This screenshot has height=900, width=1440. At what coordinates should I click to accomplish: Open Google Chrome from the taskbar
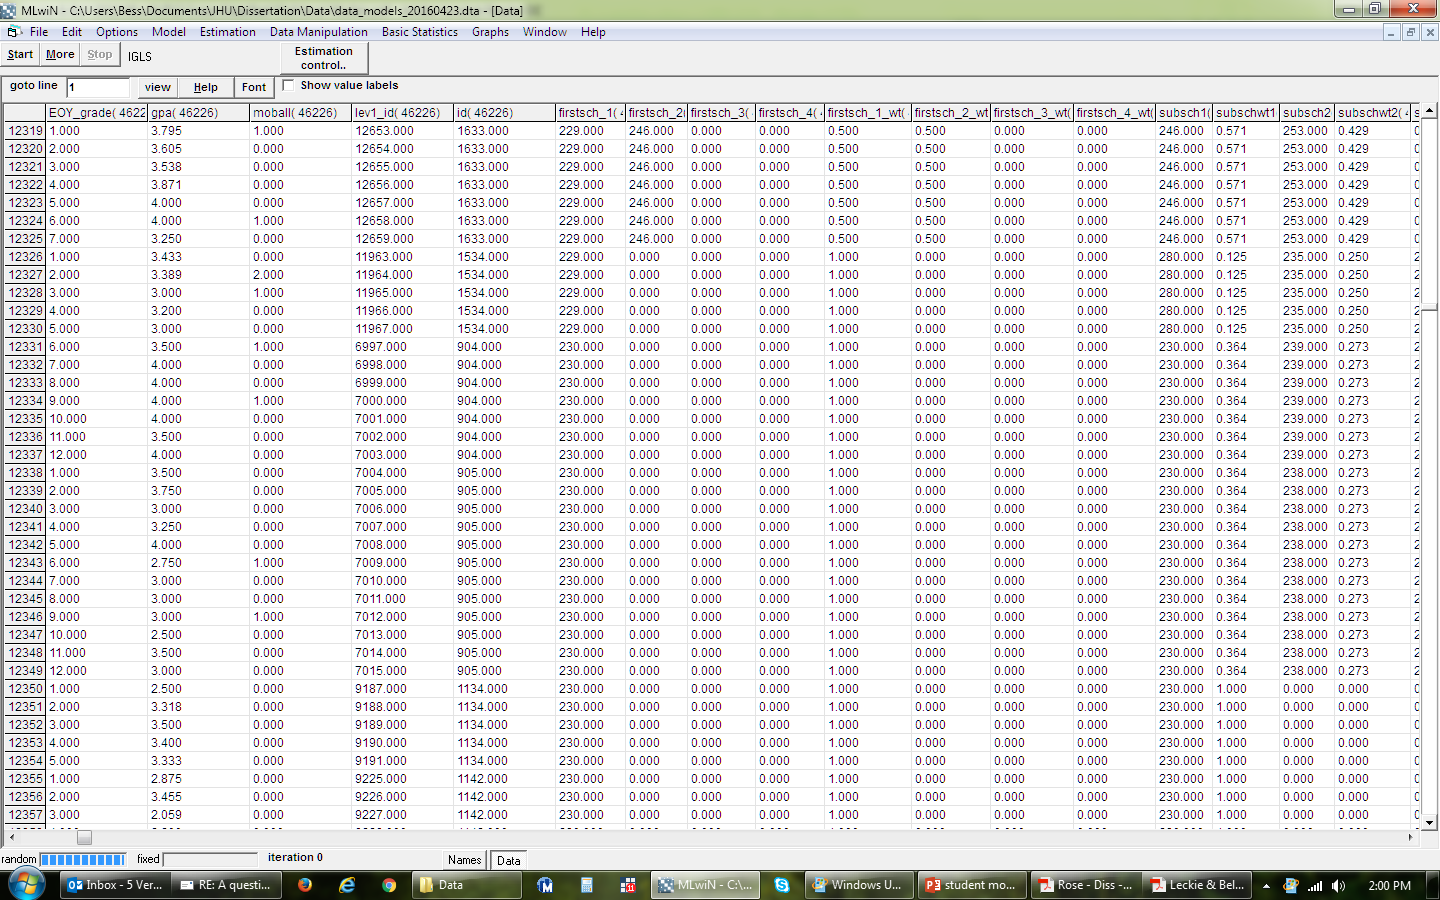(389, 885)
